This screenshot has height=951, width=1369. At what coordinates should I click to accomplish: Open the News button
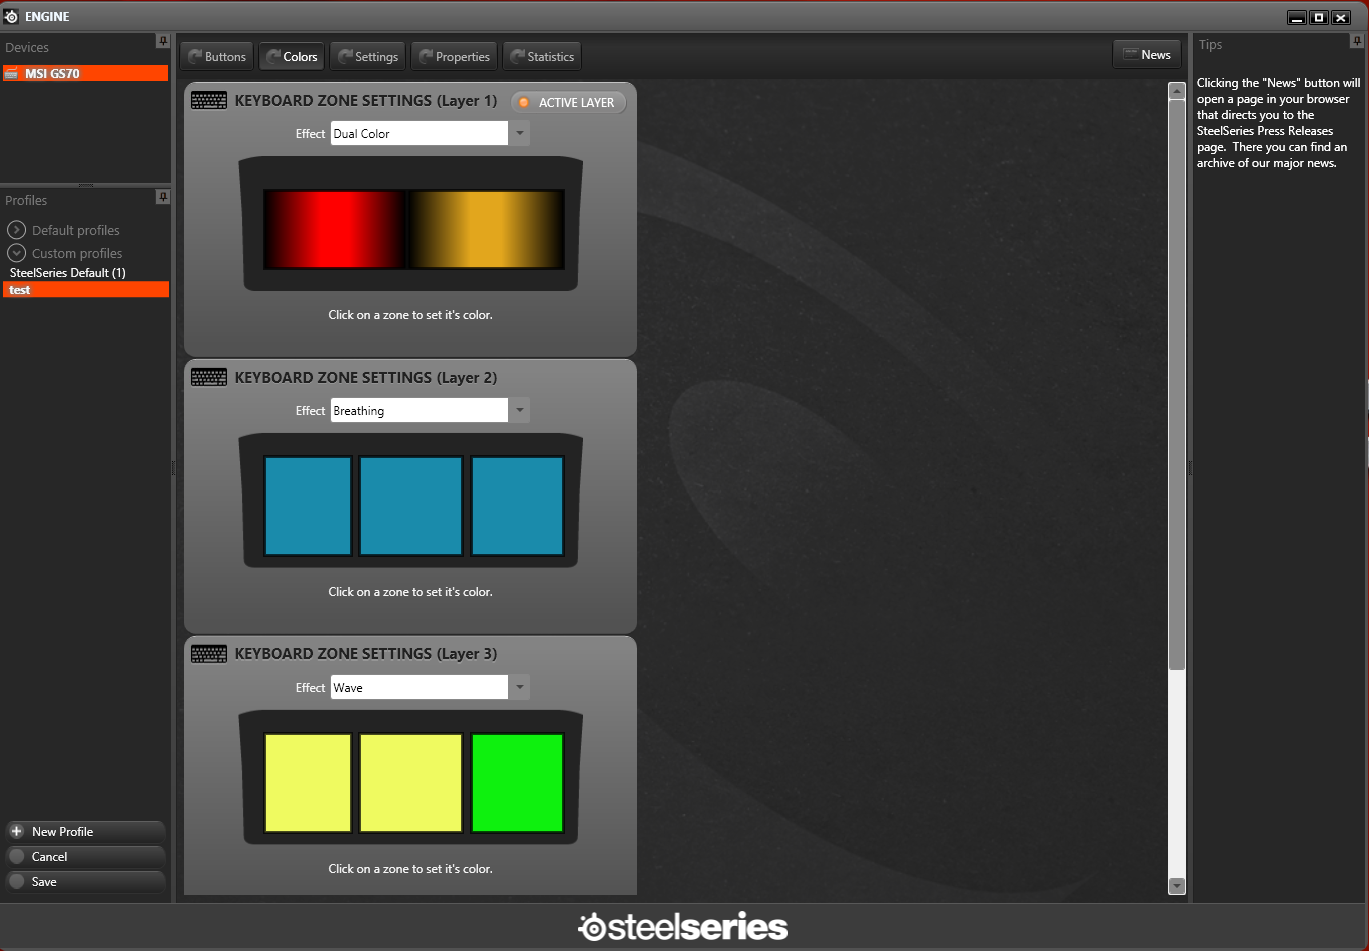tap(1146, 55)
